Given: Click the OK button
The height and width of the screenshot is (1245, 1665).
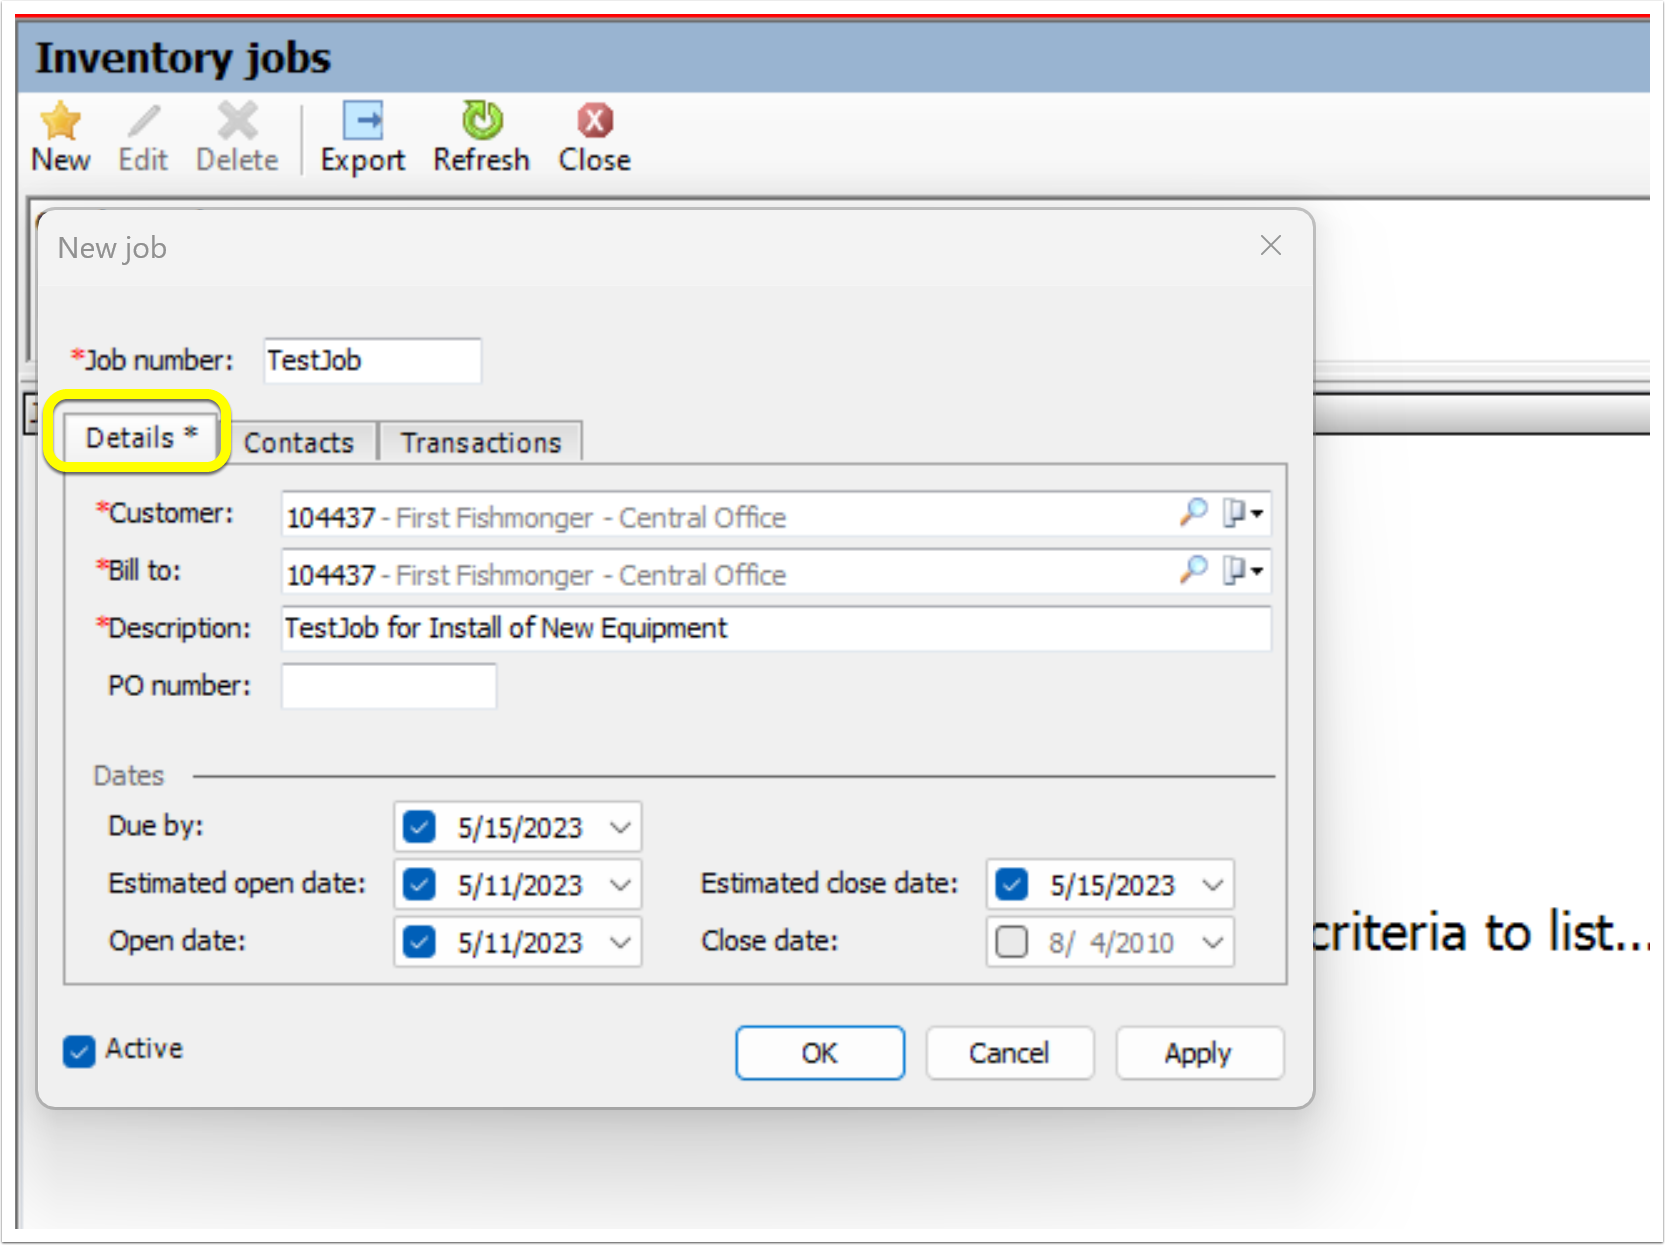Looking at the screenshot, I should click(820, 1053).
